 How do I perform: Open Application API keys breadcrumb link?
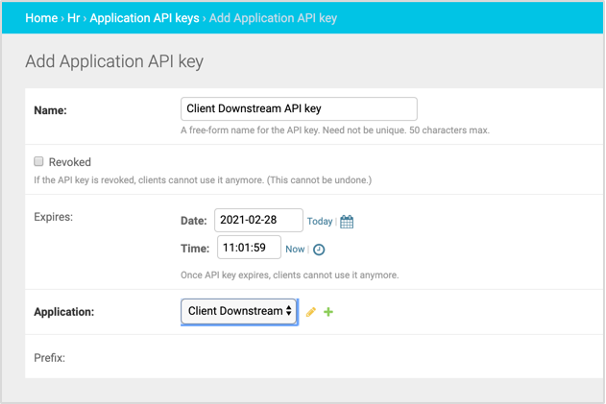[x=146, y=18]
